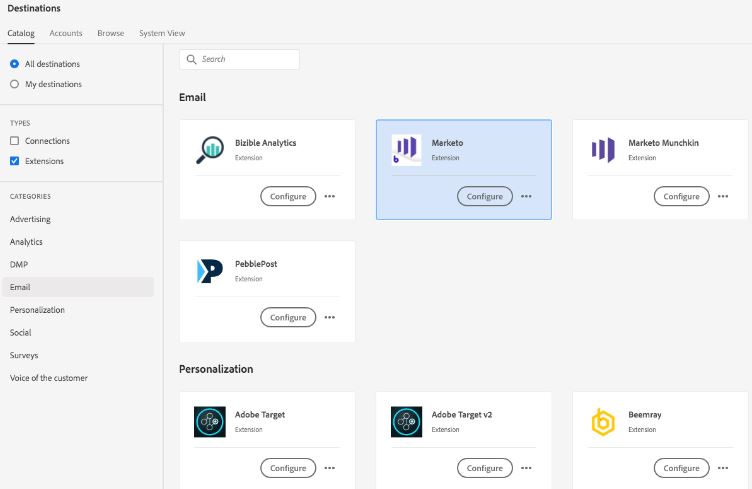Click the Bizible Analytics card title
Screen dimensions: 752x489
coord(265,143)
